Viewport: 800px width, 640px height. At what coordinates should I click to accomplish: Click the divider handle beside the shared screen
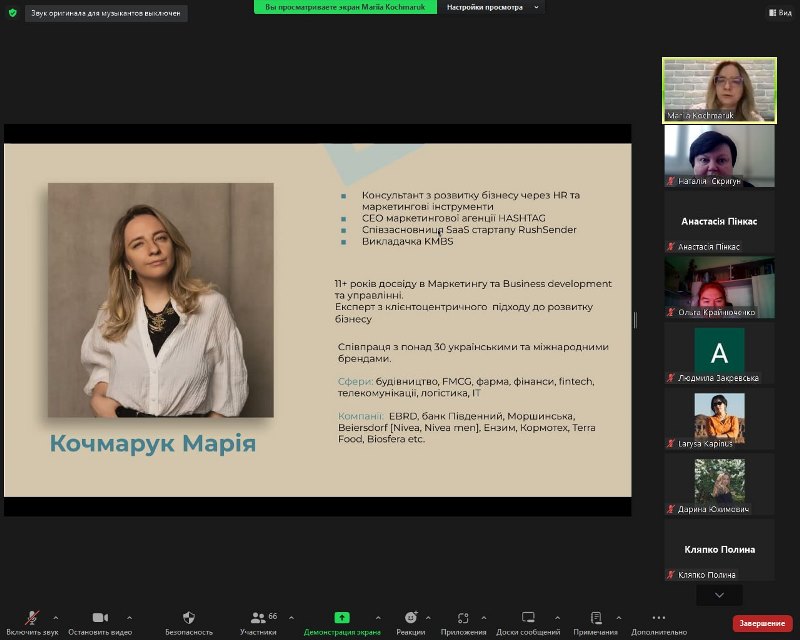(x=635, y=320)
